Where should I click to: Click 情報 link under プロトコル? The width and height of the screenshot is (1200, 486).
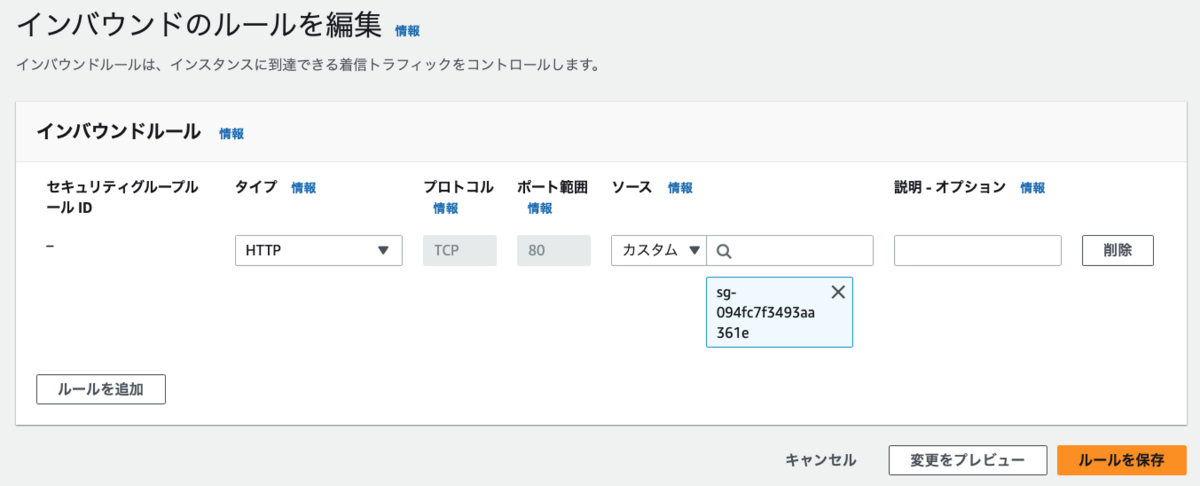(445, 208)
